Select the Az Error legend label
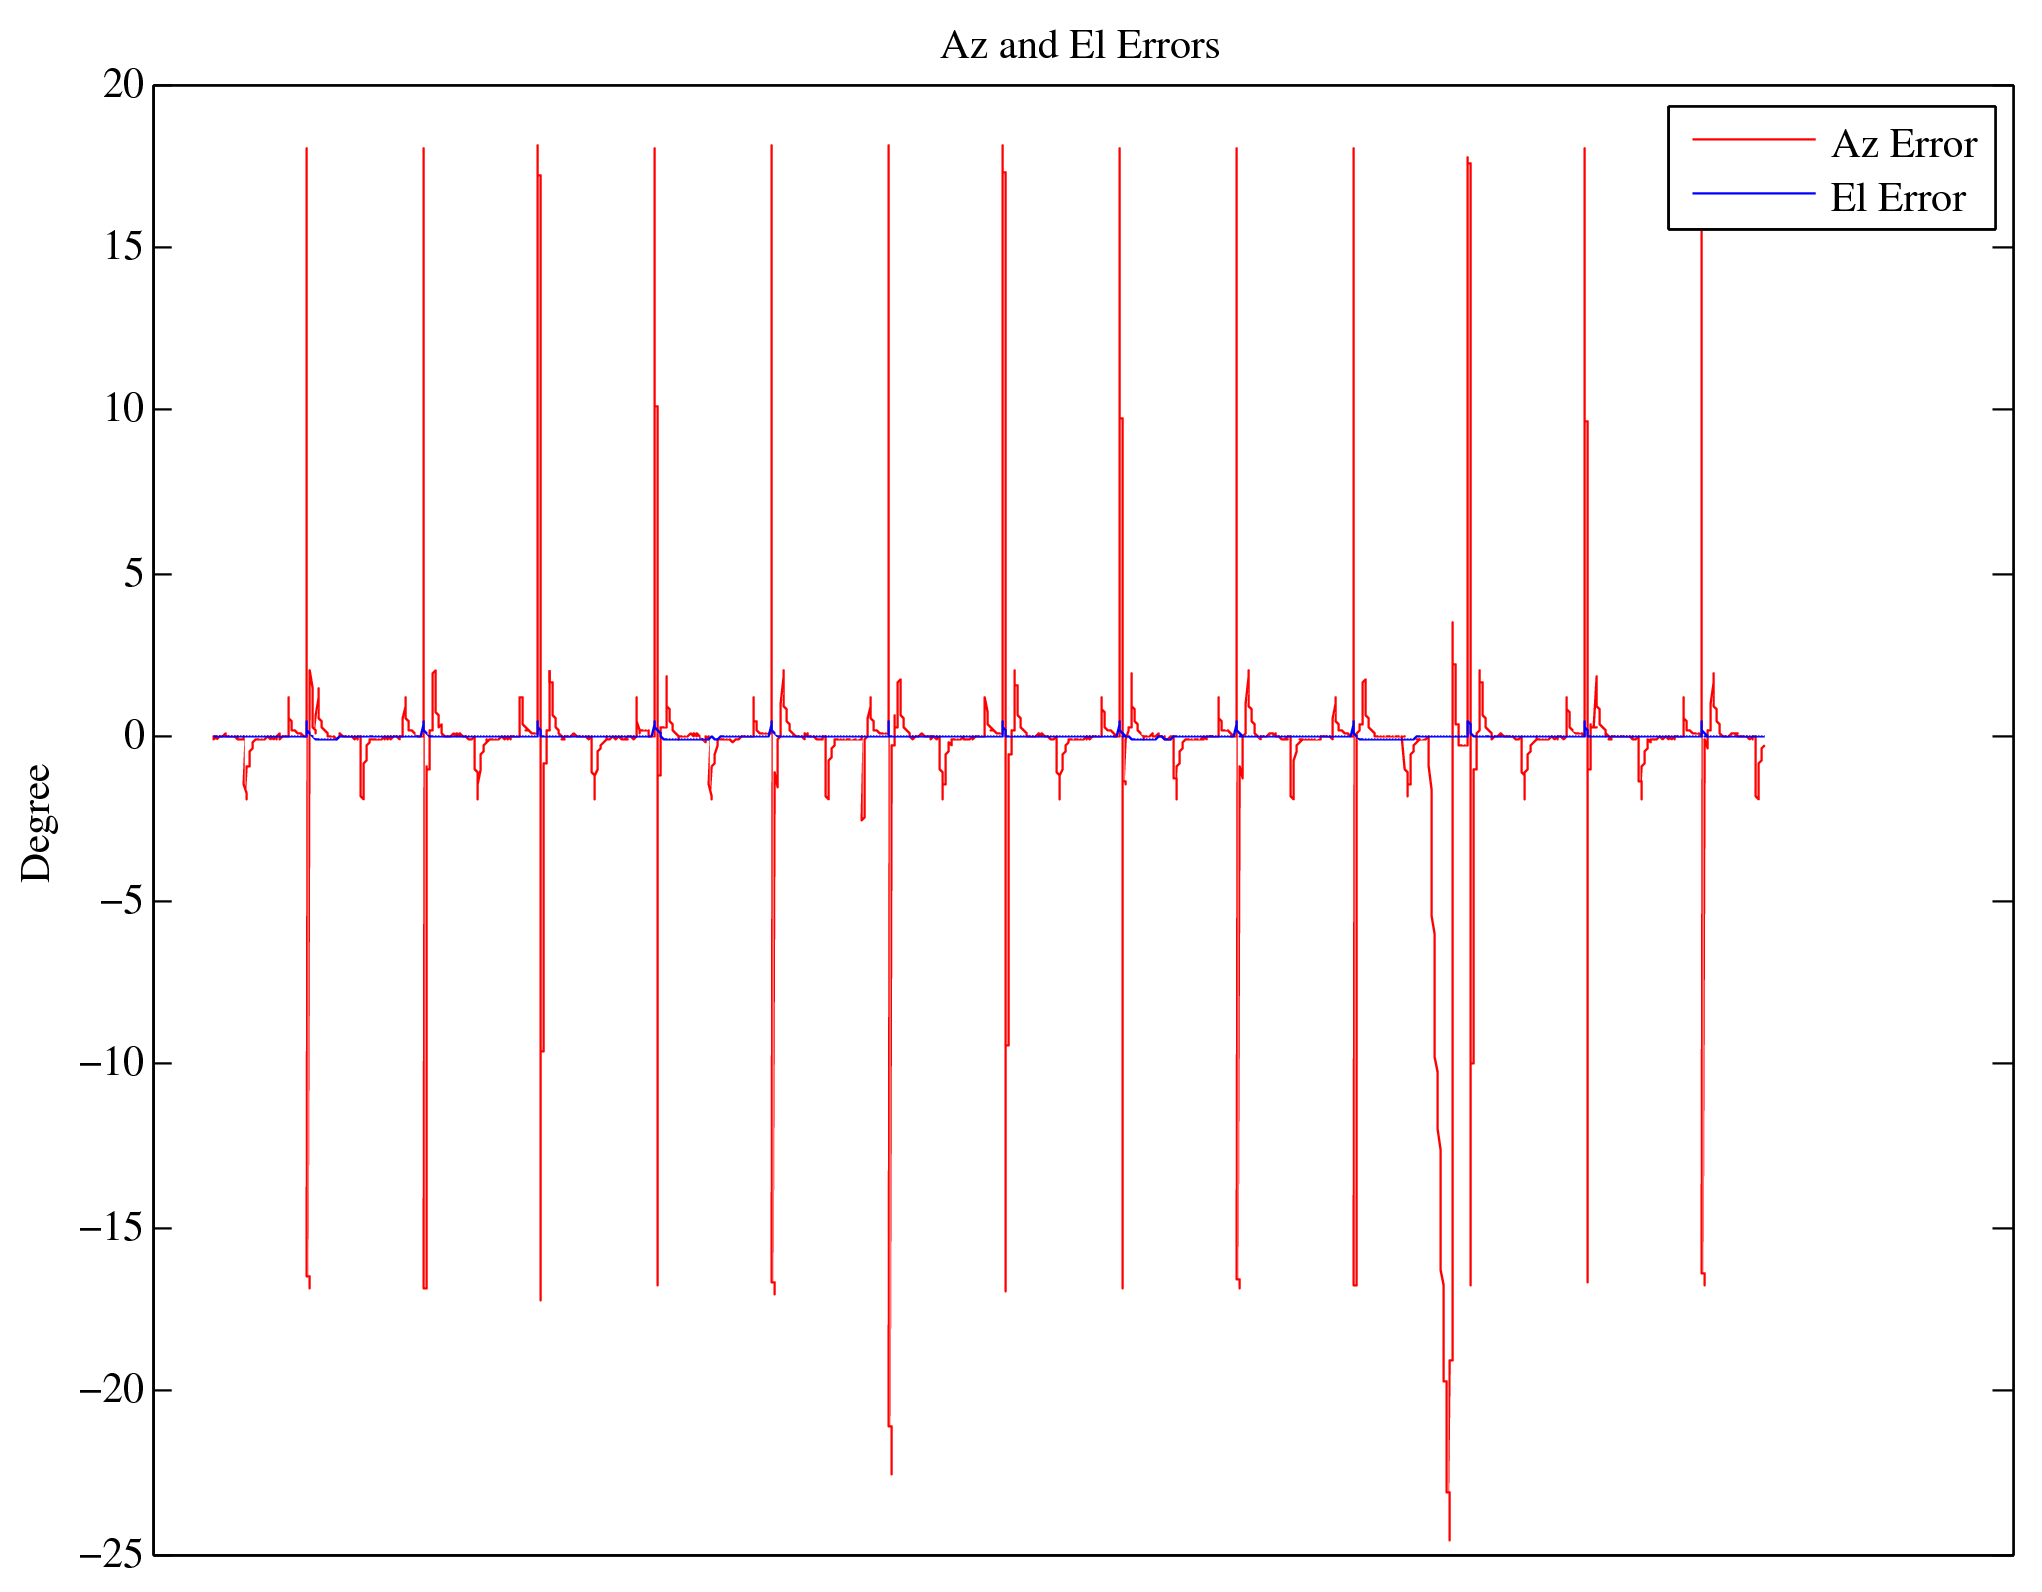The image size is (2042, 1592). (1903, 145)
